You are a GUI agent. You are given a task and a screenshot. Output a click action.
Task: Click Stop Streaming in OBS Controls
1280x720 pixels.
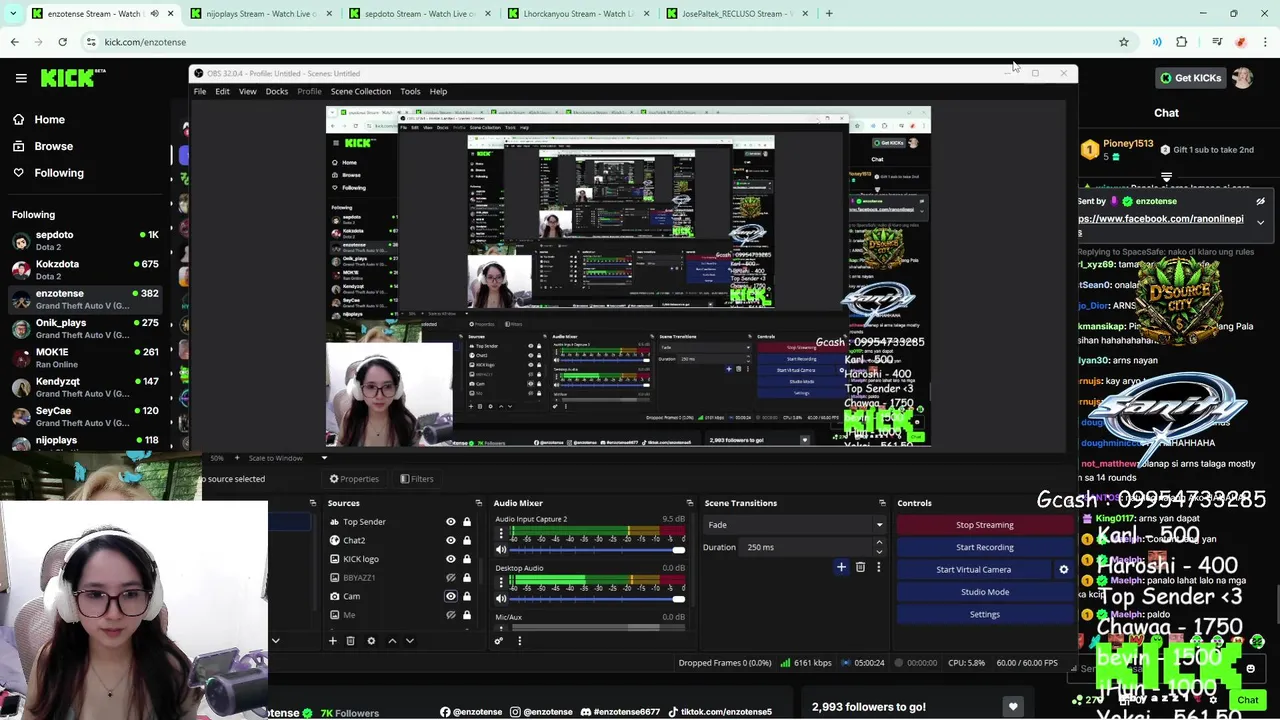click(984, 525)
